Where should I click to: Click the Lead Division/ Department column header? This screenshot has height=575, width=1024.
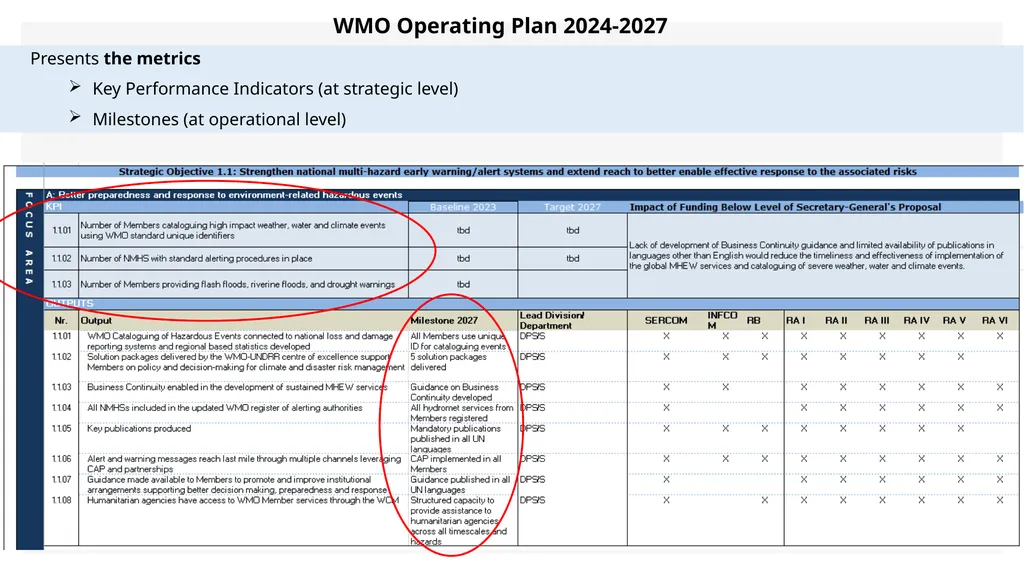tap(552, 320)
